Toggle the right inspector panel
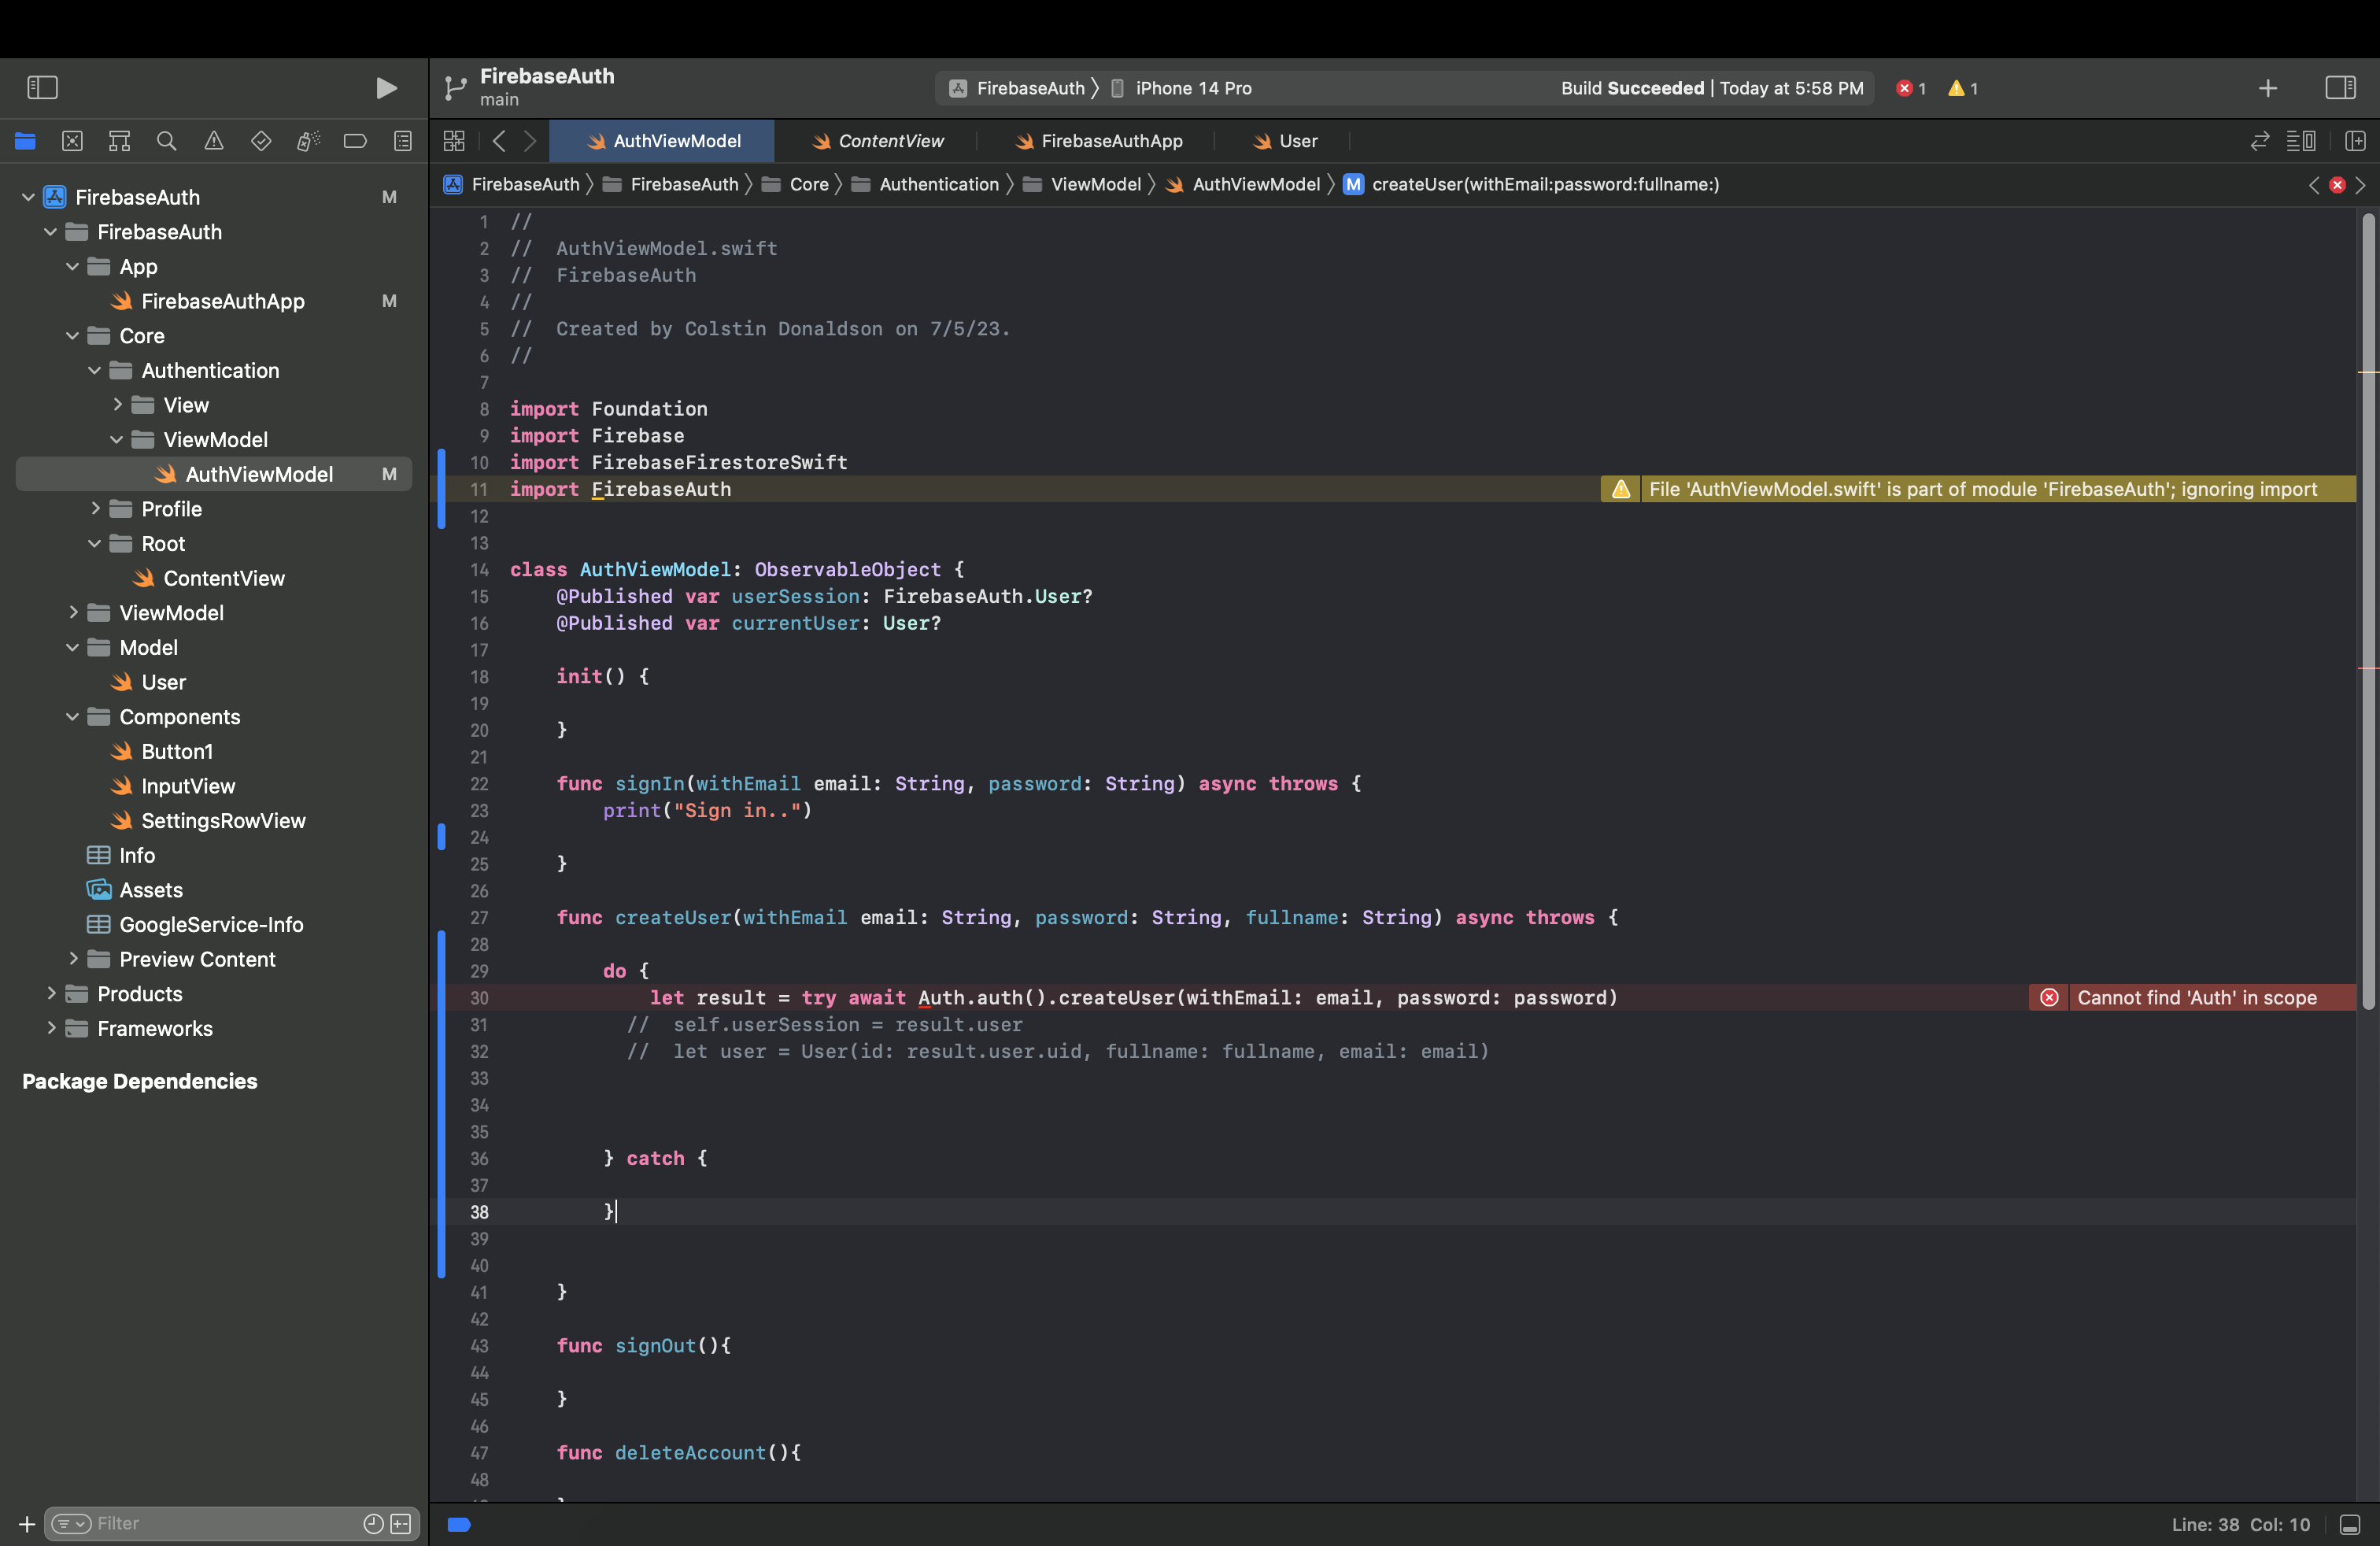This screenshot has height=1546, width=2380. tap(2340, 88)
